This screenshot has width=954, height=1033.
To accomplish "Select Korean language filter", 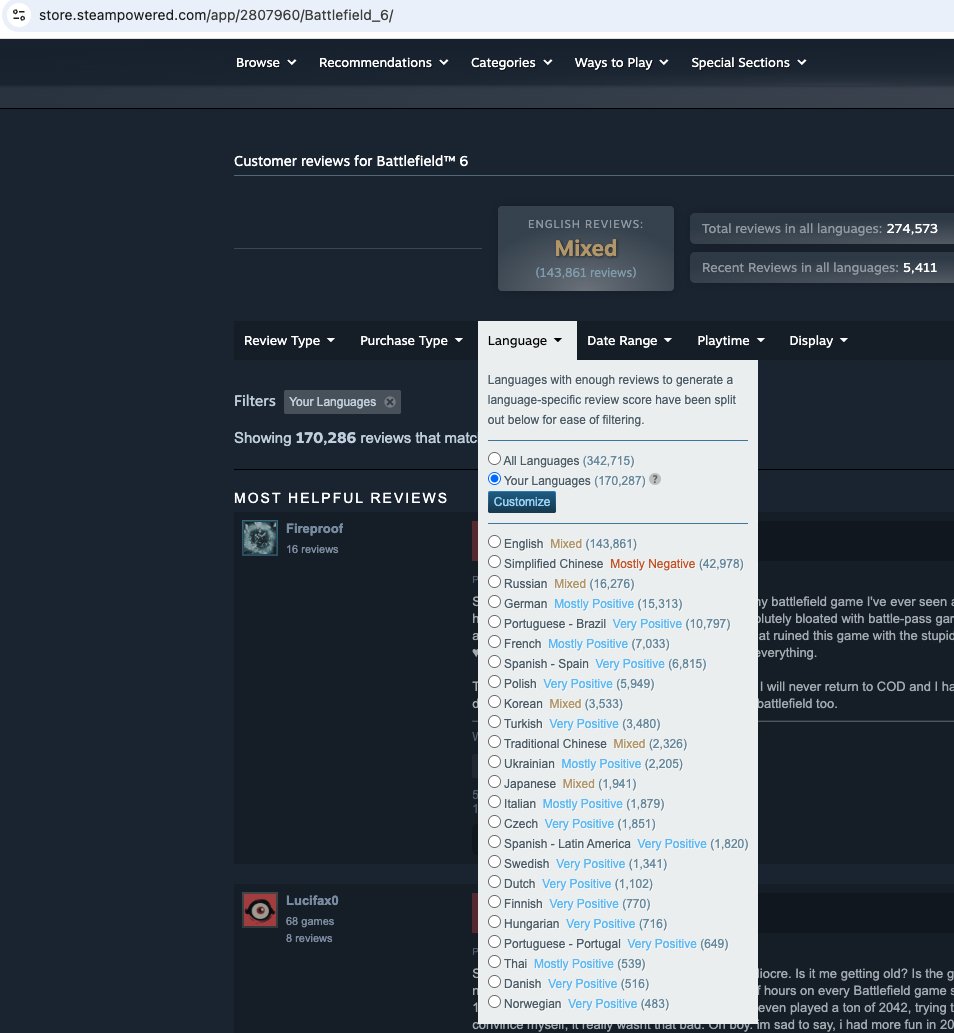I will pyautogui.click(x=494, y=702).
